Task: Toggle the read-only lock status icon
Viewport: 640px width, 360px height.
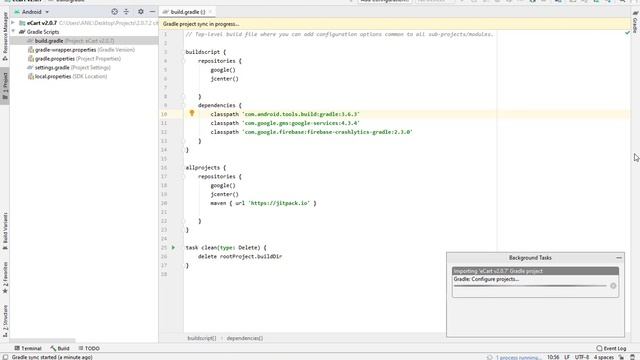Action: (621, 357)
